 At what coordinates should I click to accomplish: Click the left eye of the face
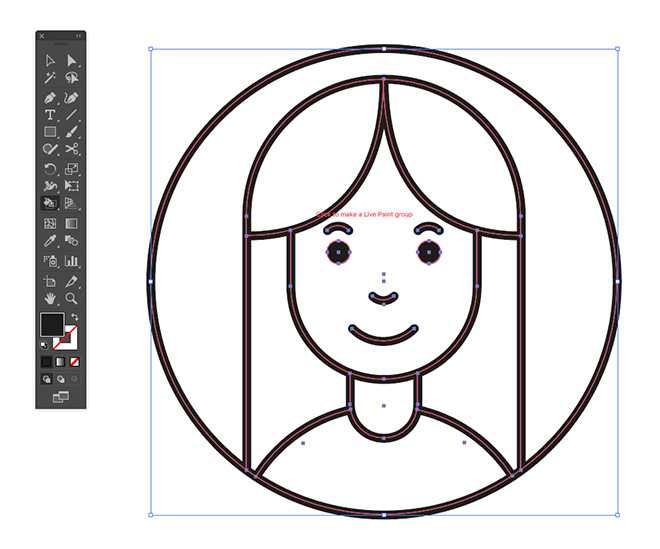(x=339, y=252)
